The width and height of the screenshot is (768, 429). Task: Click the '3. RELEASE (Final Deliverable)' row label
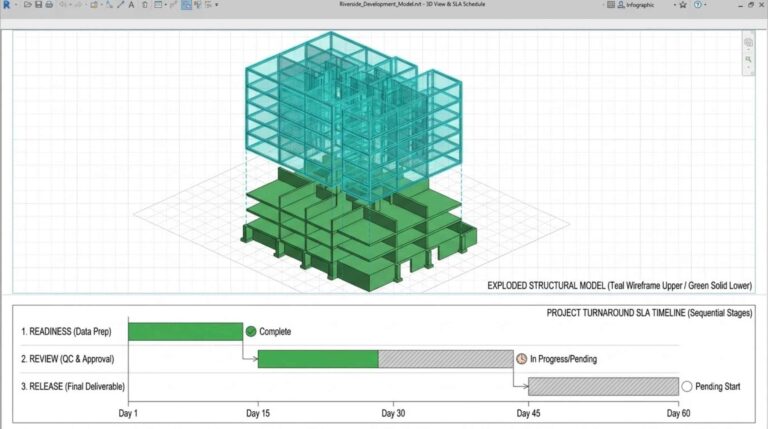point(73,386)
